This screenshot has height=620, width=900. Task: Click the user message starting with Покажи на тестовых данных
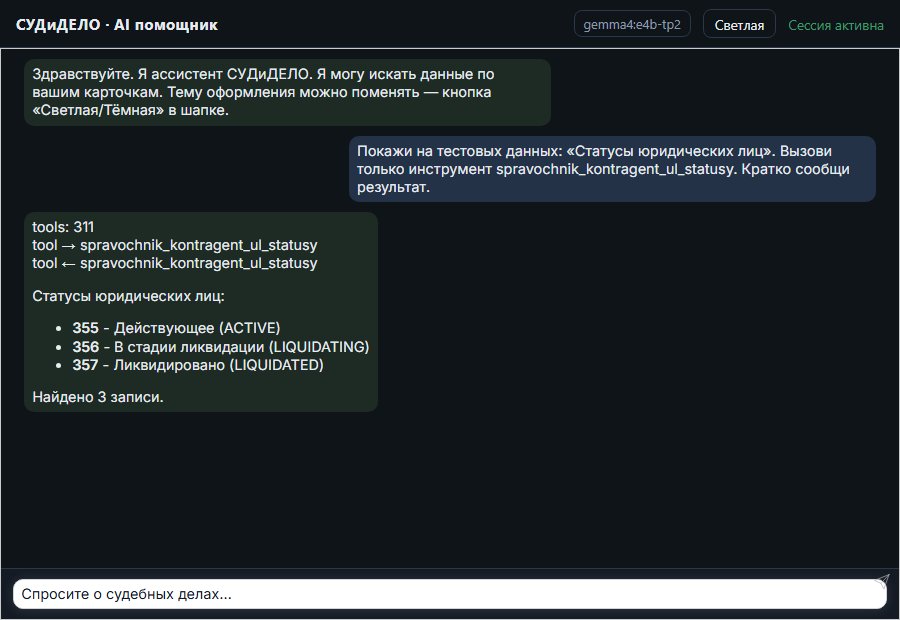(x=612, y=169)
